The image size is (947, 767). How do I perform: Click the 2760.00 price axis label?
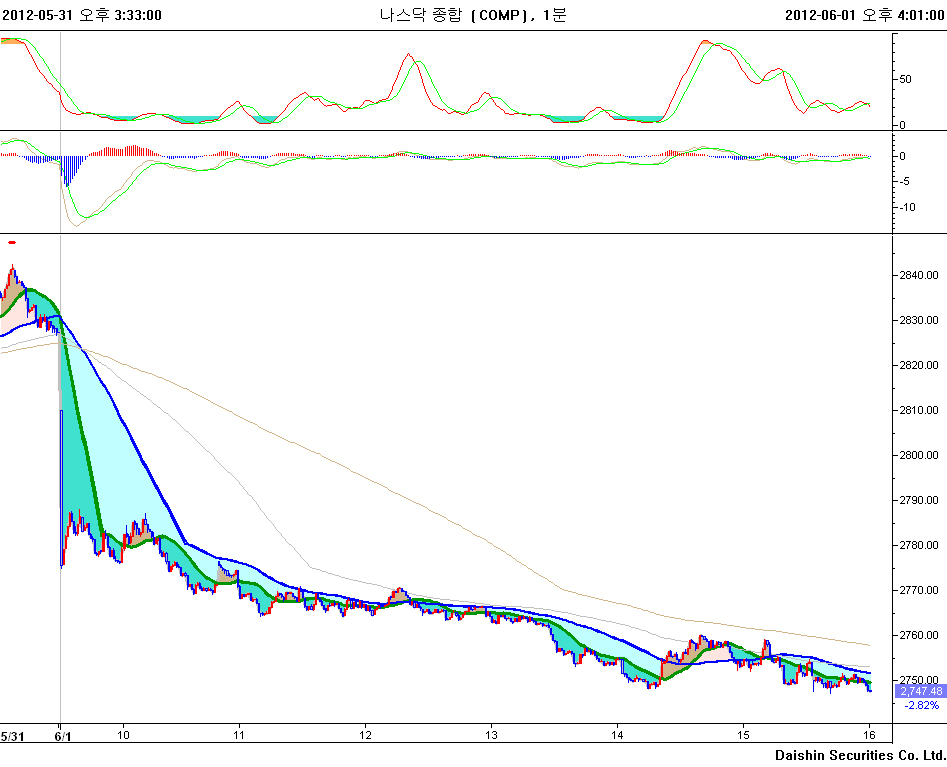click(x=917, y=635)
